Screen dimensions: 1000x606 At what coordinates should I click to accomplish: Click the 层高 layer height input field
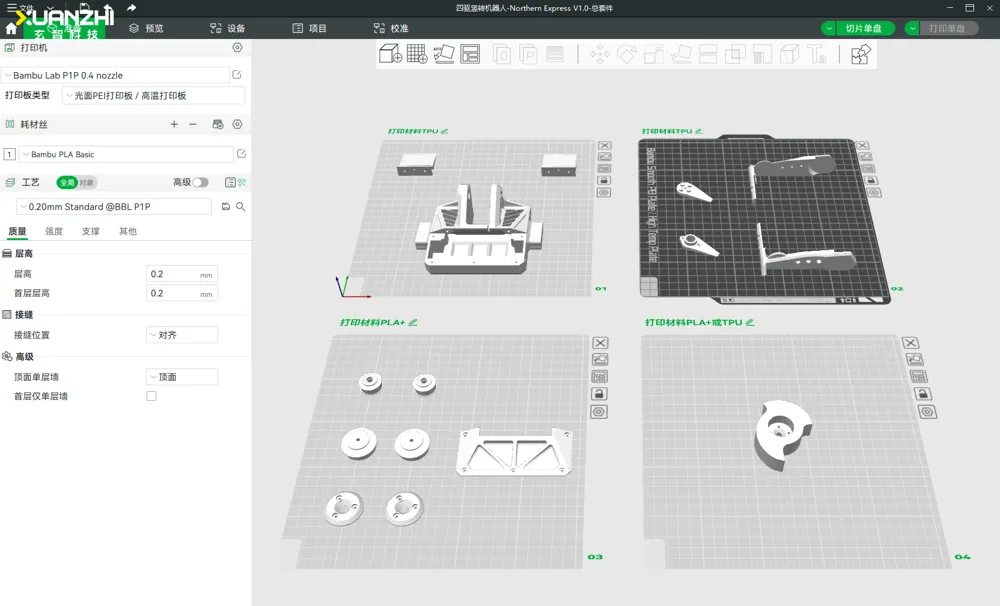click(x=172, y=274)
